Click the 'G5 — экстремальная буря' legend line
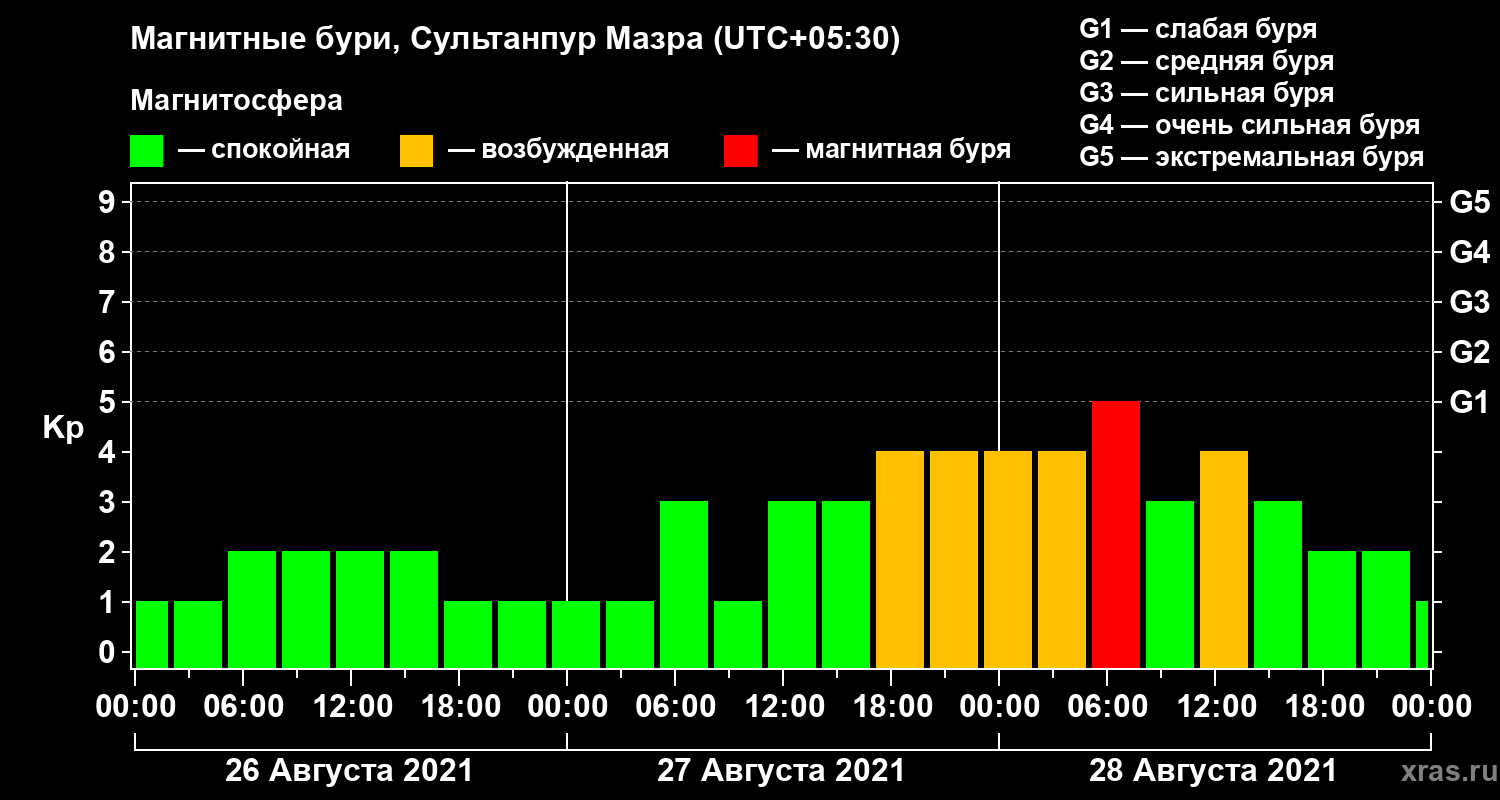The width and height of the screenshot is (1500, 800). coord(1252,158)
